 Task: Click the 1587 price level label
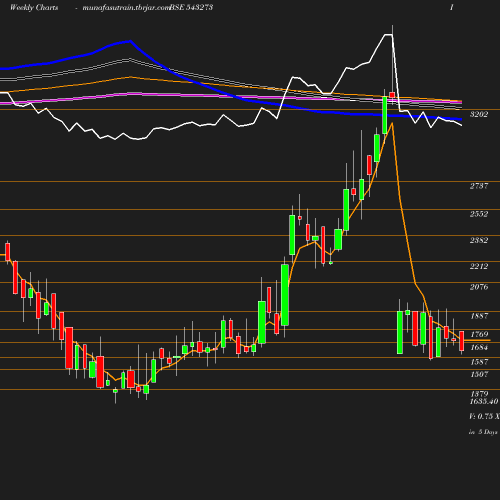(x=479, y=362)
